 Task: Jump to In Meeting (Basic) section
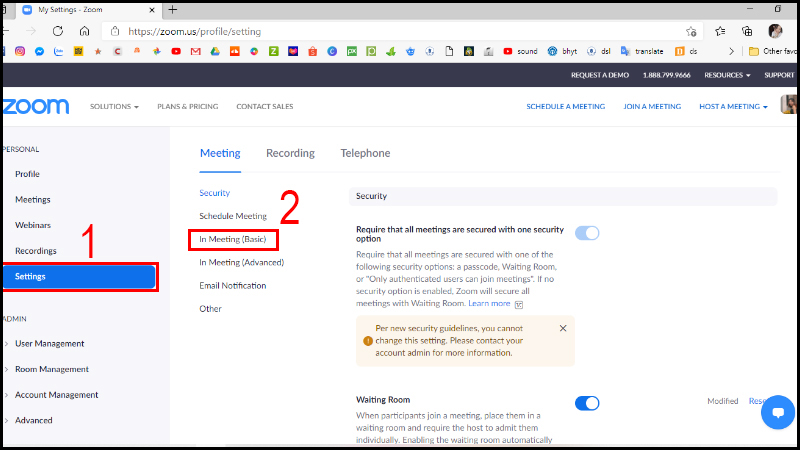[233, 239]
